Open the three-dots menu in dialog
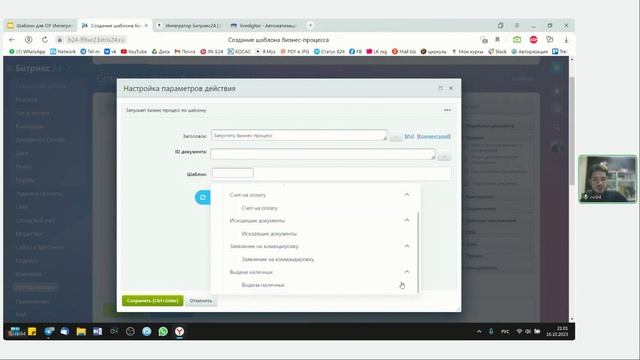Screen dimensions: 640x360 coord(447,110)
